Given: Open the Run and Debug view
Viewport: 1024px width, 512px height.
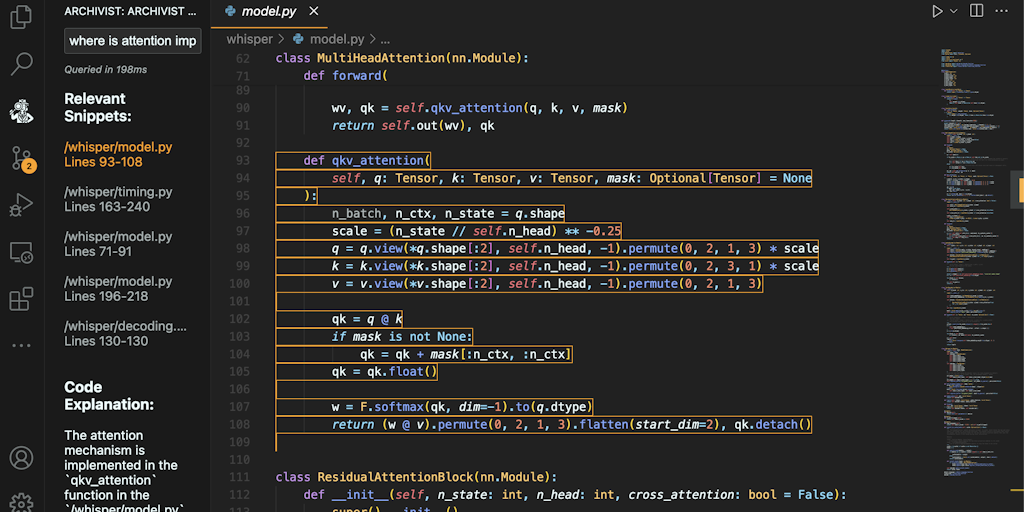Looking at the screenshot, I should (21, 205).
